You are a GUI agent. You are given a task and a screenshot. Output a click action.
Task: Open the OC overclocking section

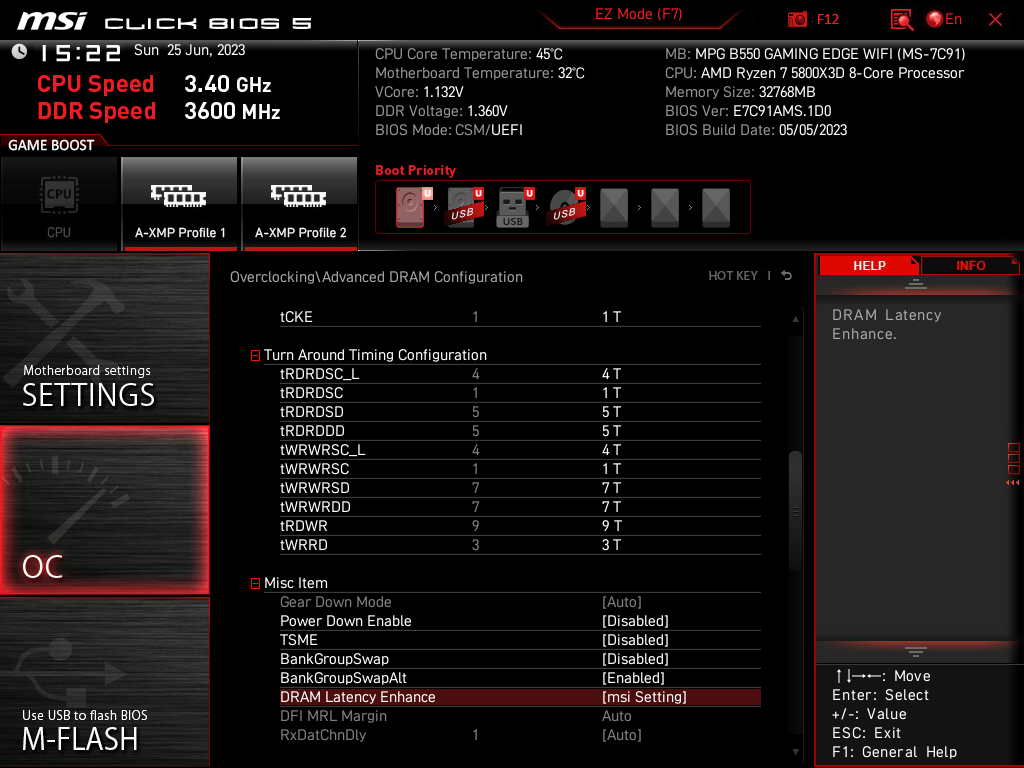(104, 510)
